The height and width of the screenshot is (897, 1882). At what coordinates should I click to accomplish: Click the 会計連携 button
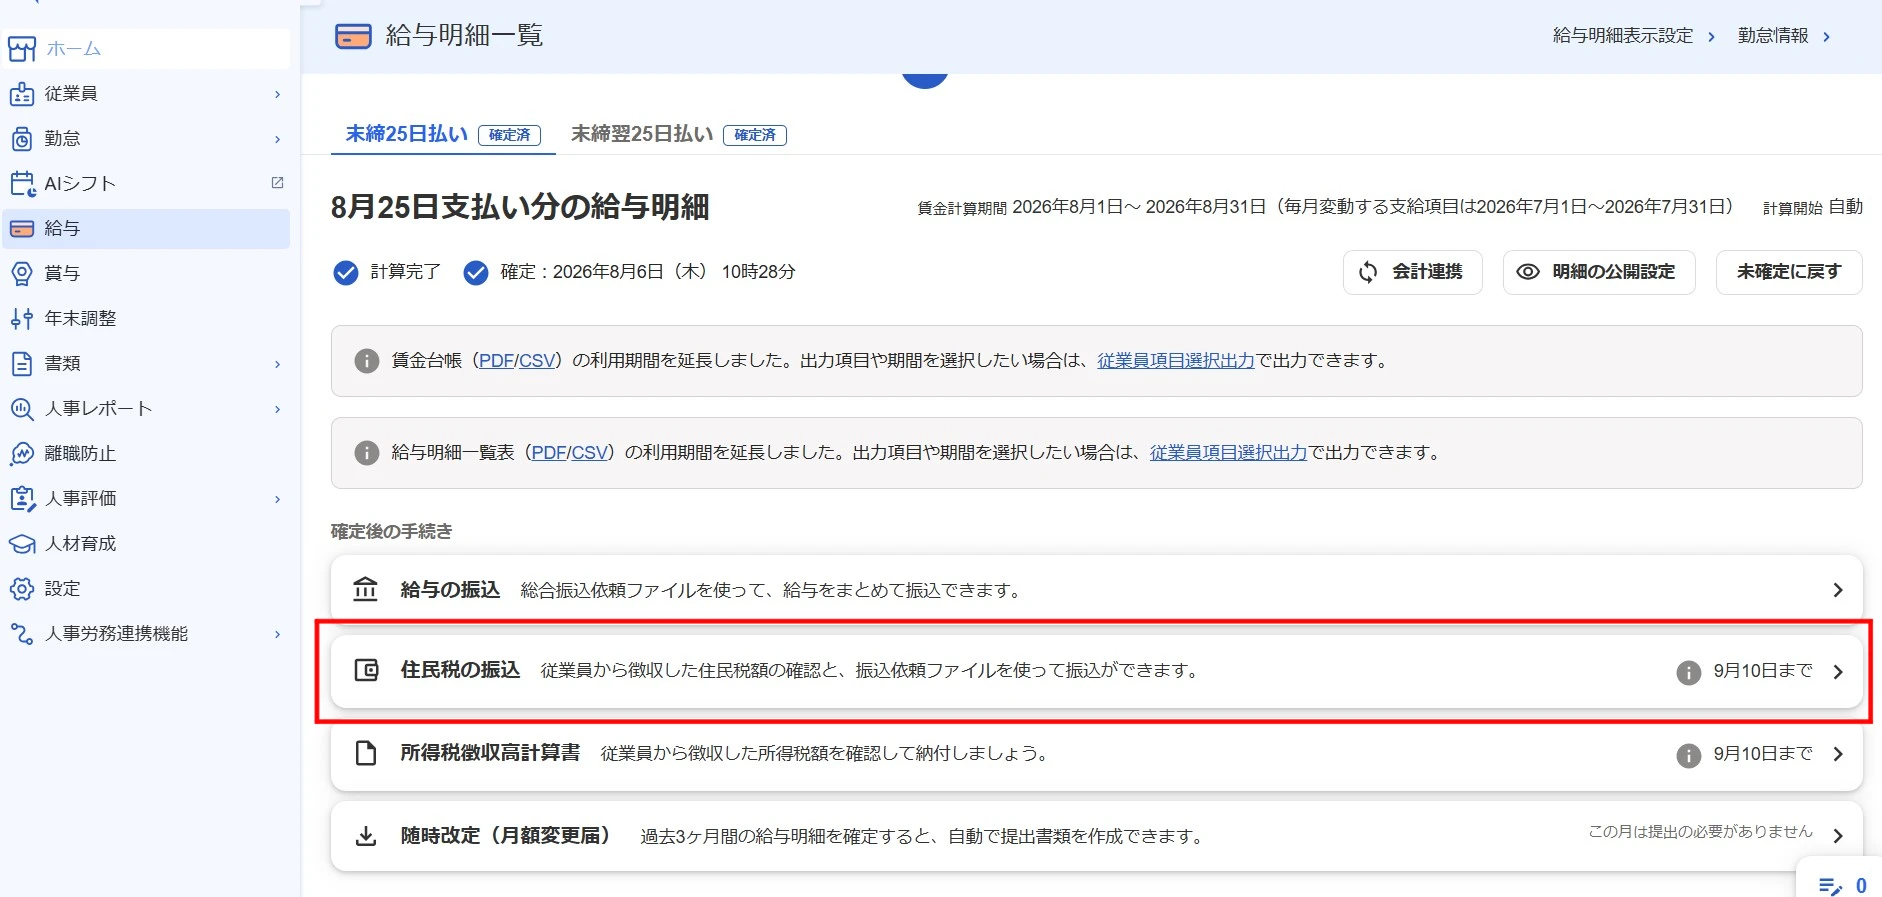click(x=1412, y=272)
